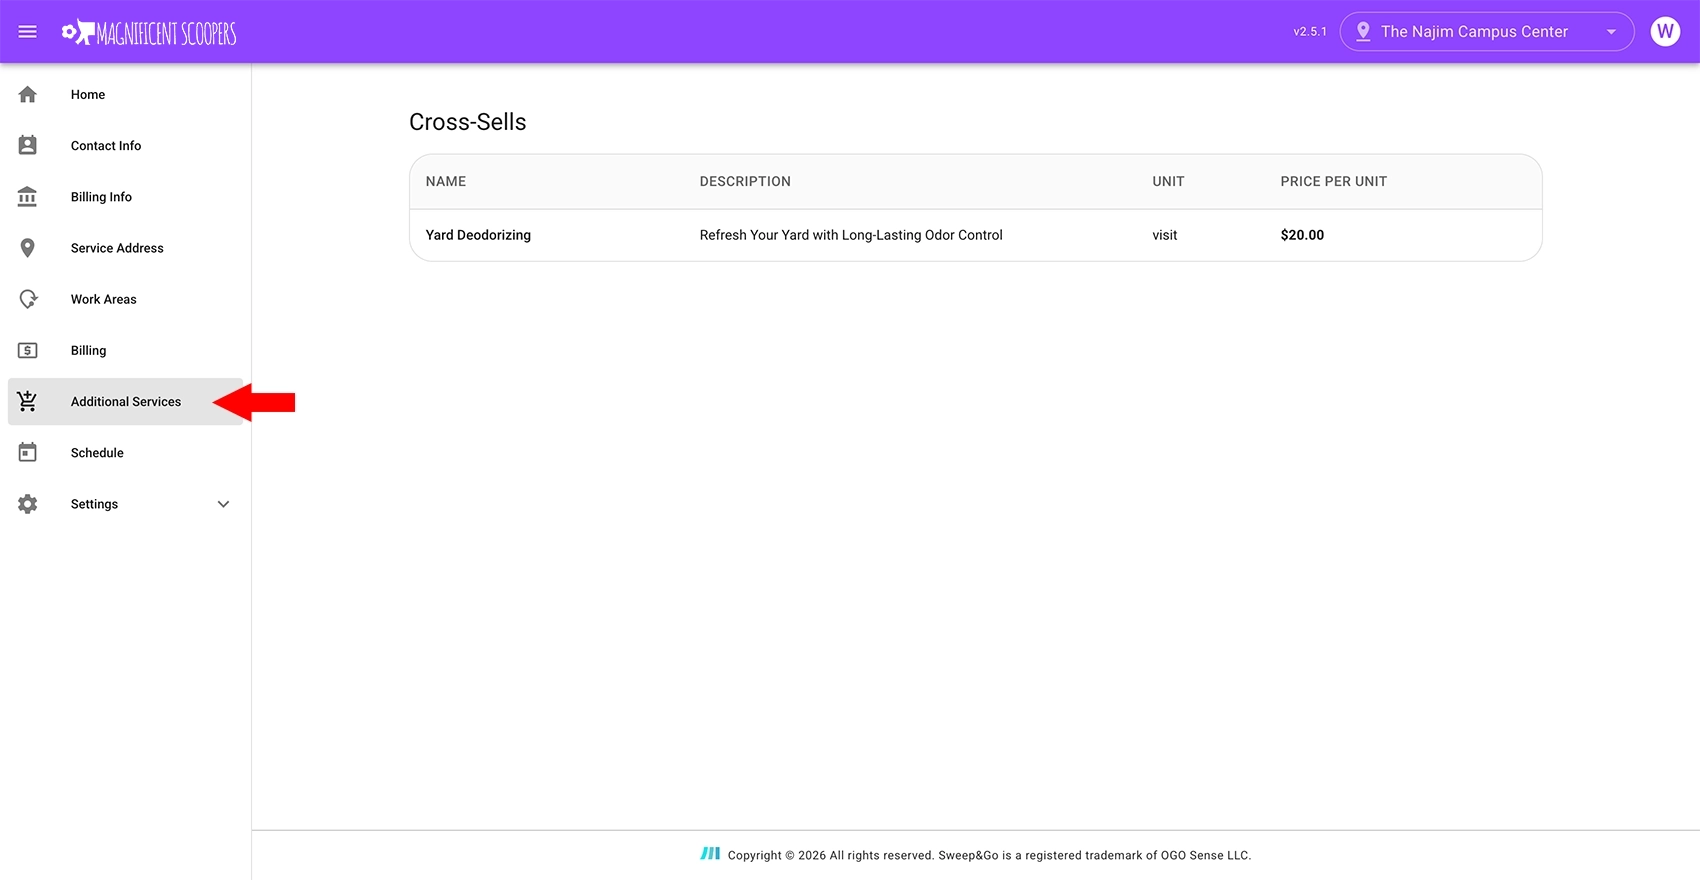The image size is (1700, 880).
Task: Go to the Schedule menu item
Action: (97, 453)
